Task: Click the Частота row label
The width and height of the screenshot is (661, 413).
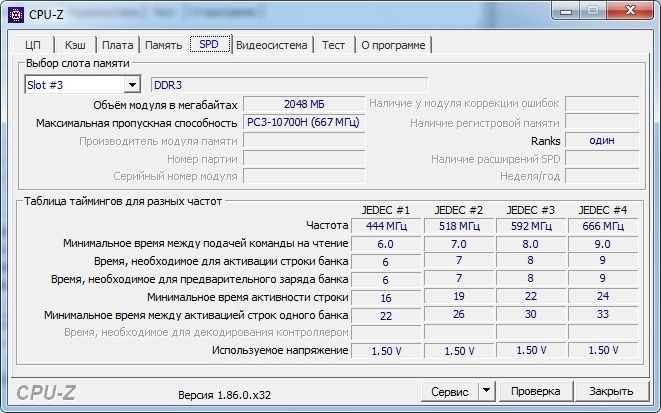Action: 327,225
